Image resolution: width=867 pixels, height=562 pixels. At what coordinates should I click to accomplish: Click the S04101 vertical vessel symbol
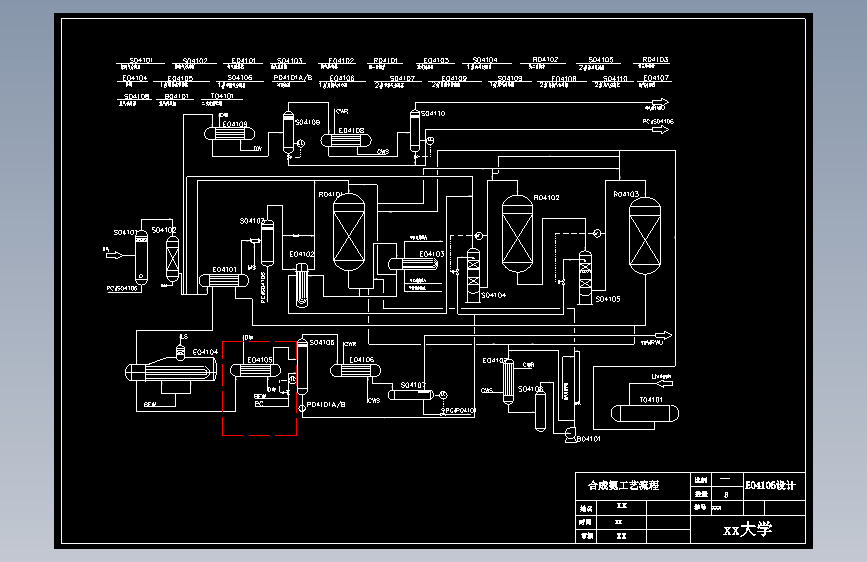[x=142, y=258]
